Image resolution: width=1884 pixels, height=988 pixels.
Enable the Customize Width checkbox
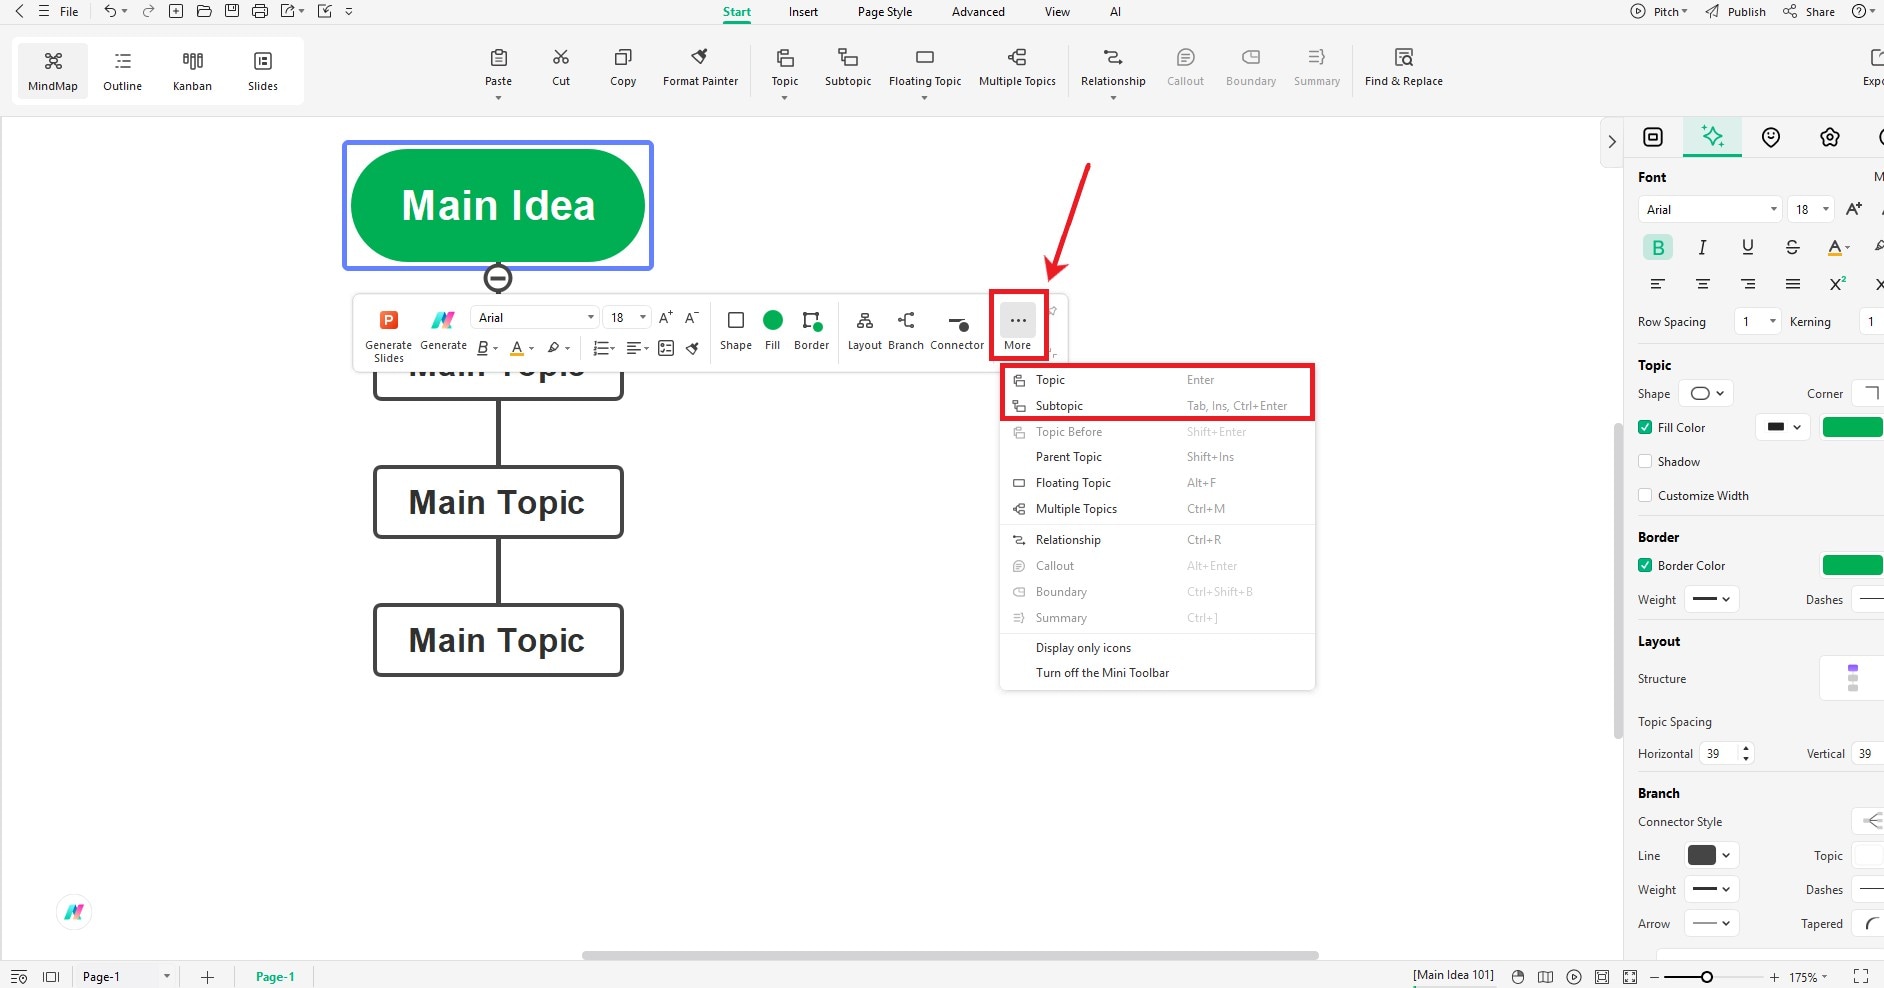(1645, 495)
